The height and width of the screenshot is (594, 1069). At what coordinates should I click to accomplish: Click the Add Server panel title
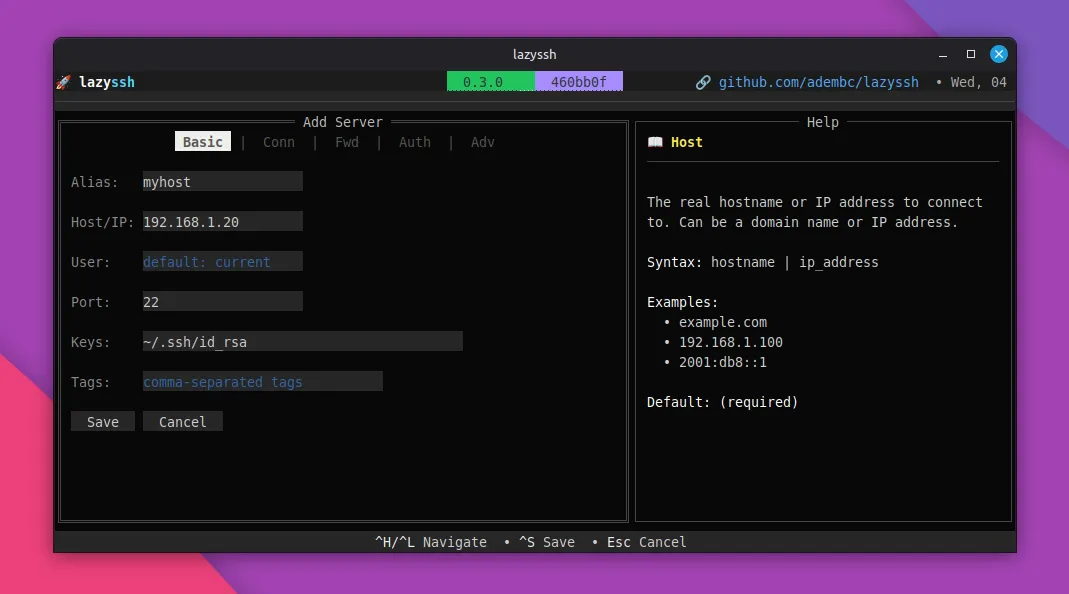[343, 122]
